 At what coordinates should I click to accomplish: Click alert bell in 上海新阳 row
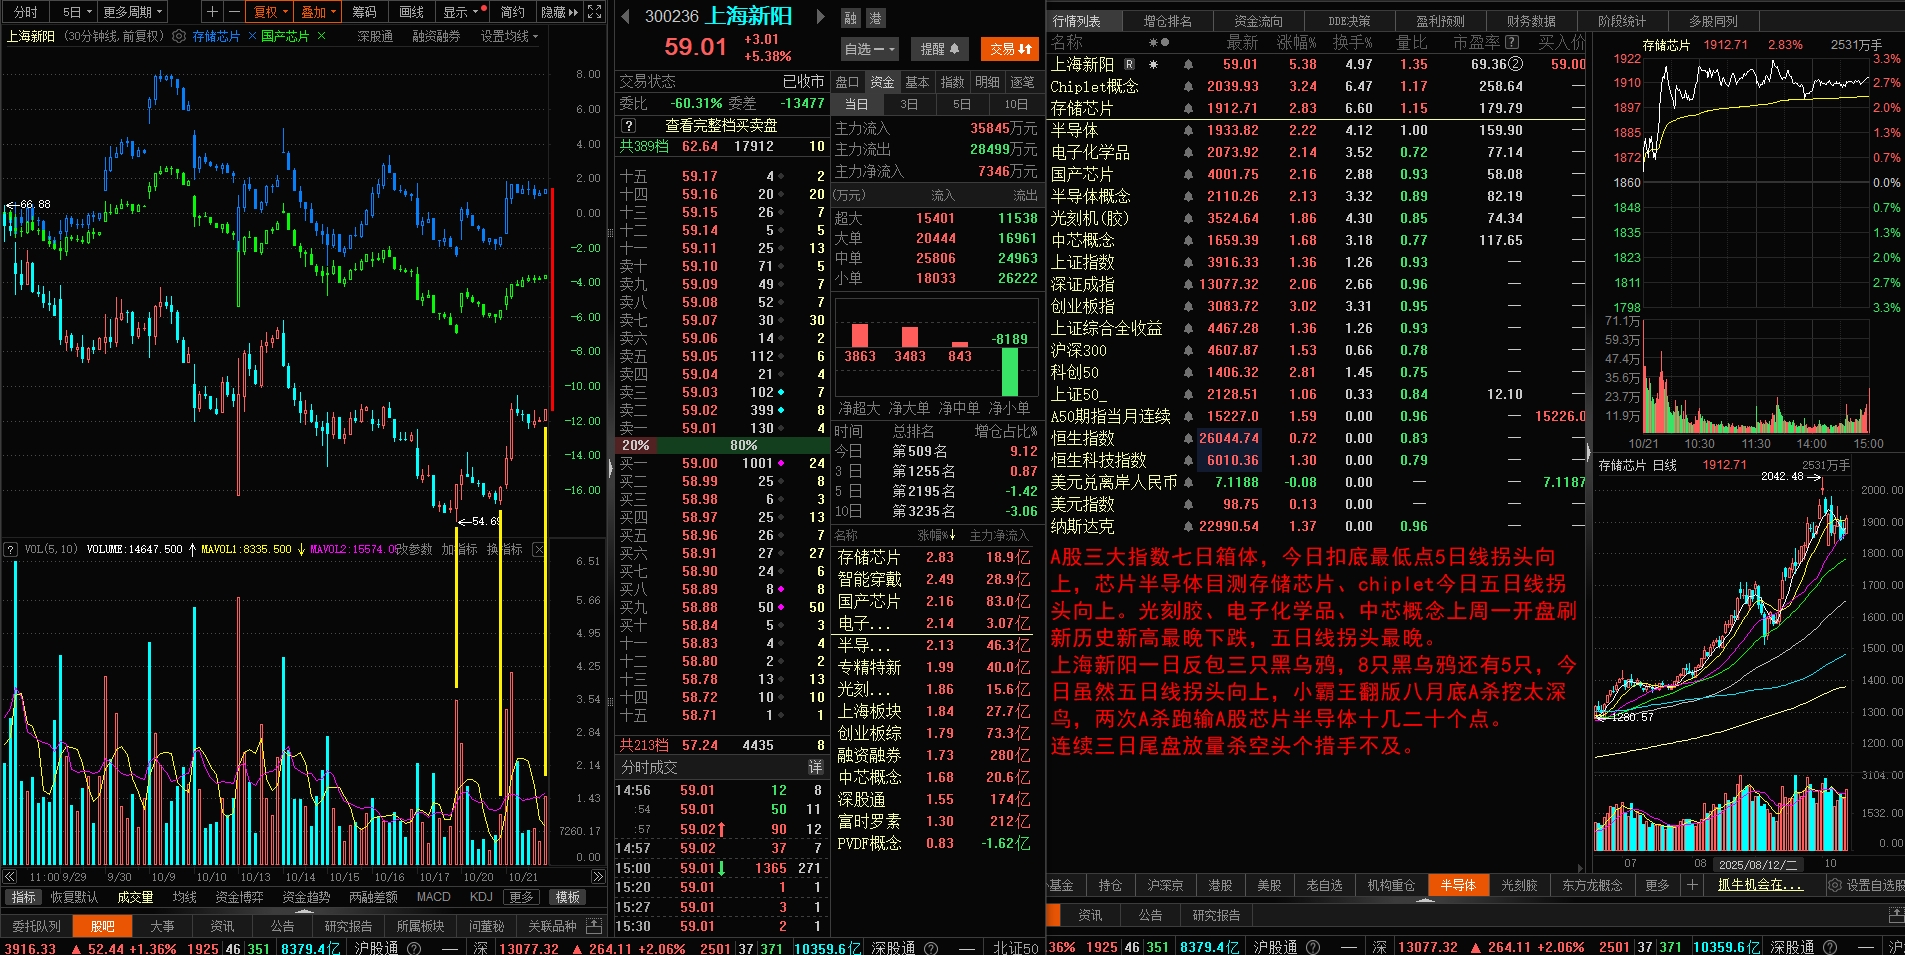(x=1188, y=64)
